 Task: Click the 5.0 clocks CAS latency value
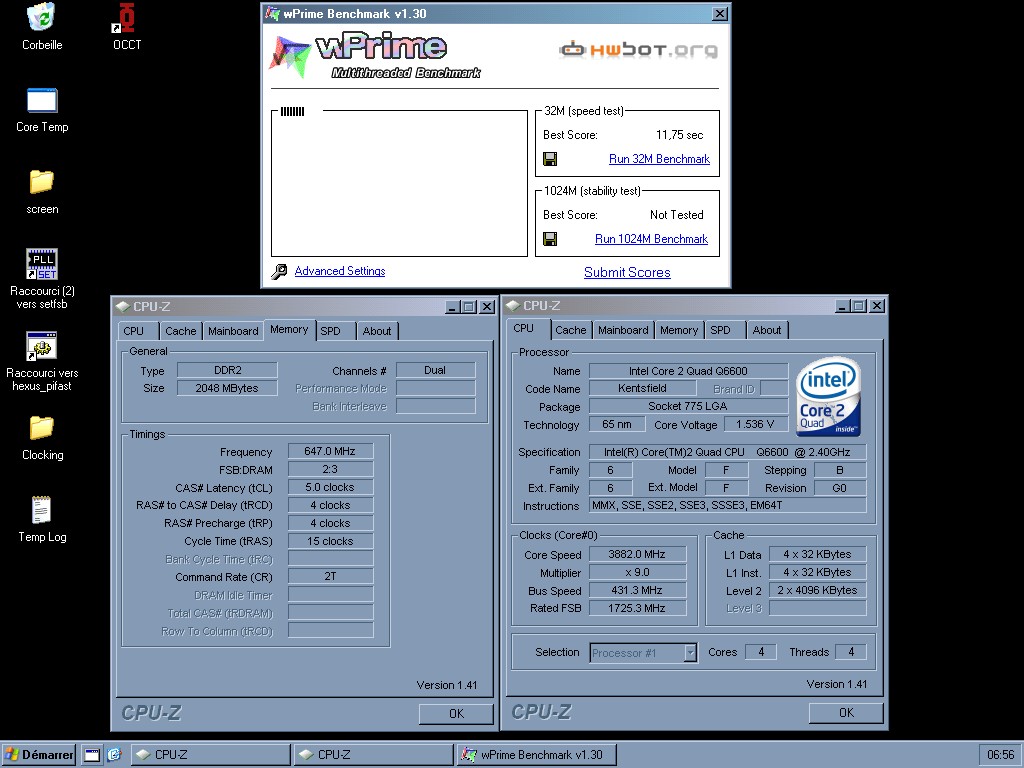point(330,487)
